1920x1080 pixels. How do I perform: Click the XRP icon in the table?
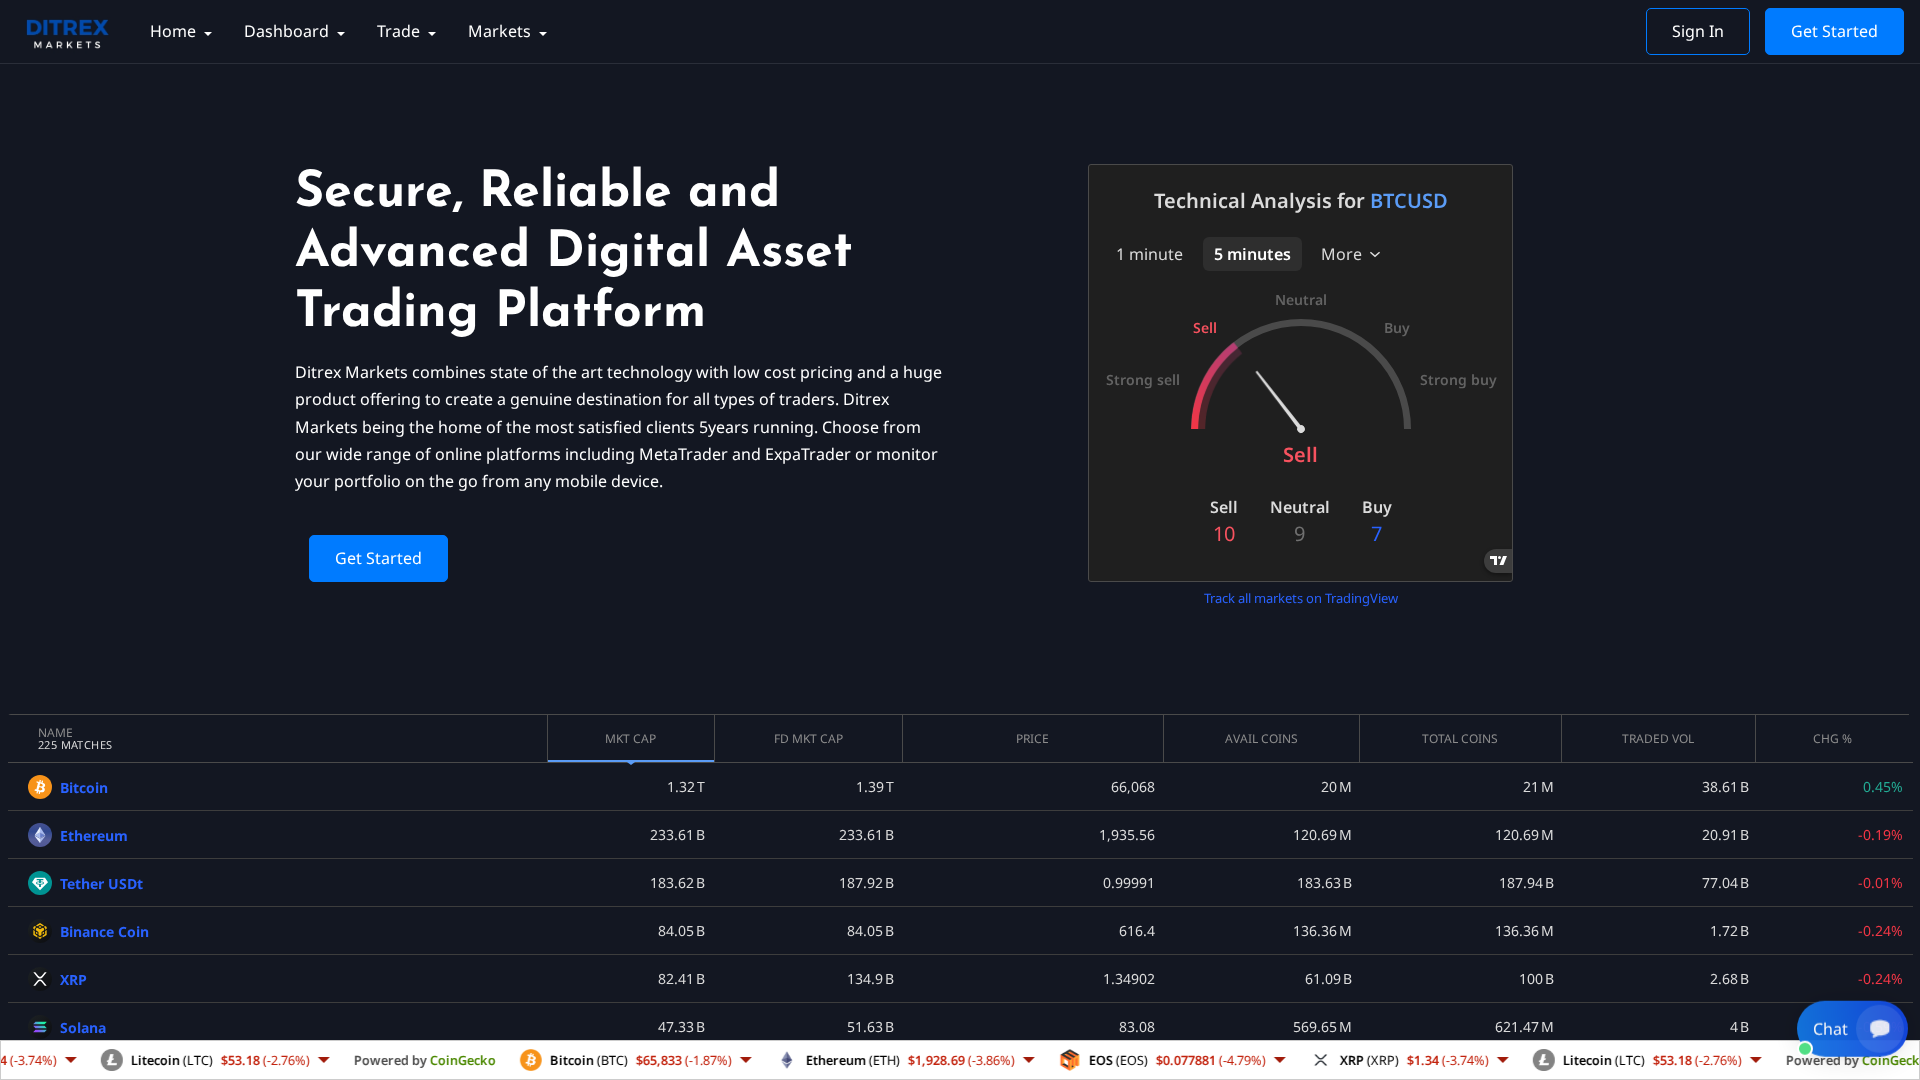click(40, 979)
